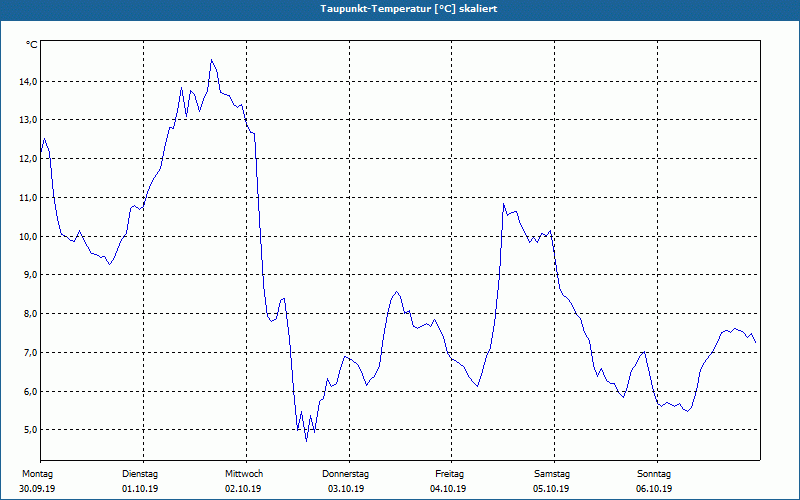
Task: Select the 10,0 y-axis label
Action: tap(28, 236)
